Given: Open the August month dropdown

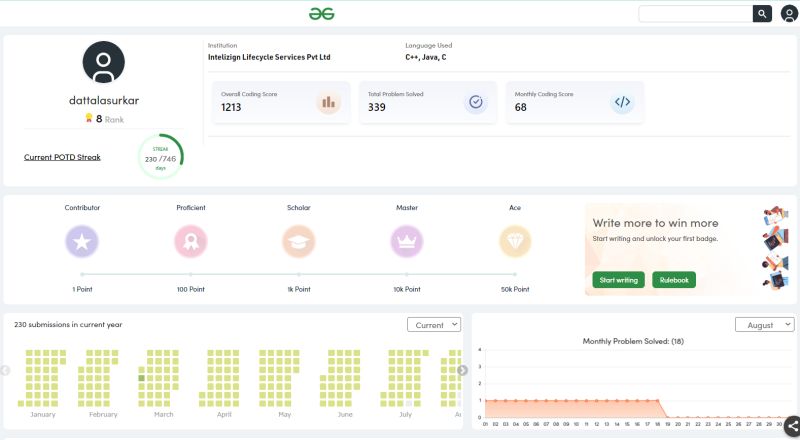Looking at the screenshot, I should [764, 325].
